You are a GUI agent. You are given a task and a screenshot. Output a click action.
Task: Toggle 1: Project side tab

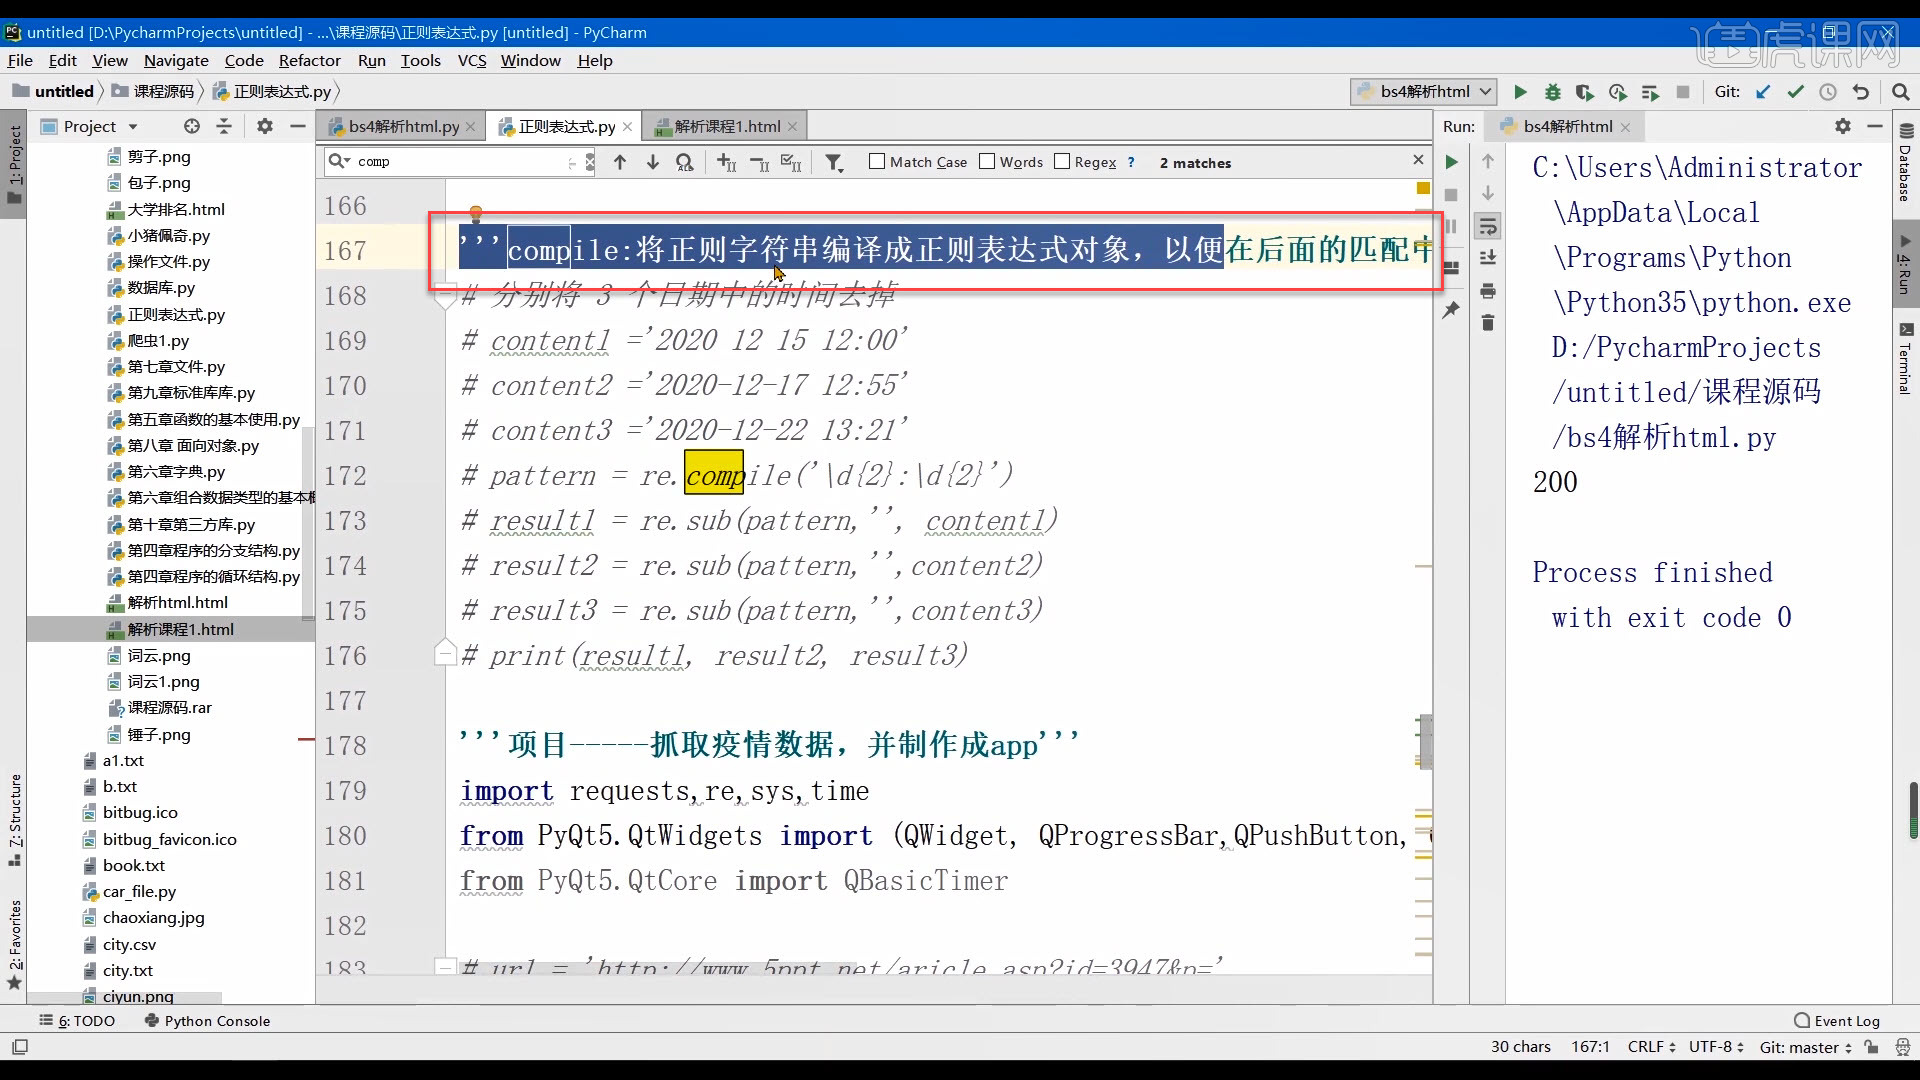(x=14, y=163)
